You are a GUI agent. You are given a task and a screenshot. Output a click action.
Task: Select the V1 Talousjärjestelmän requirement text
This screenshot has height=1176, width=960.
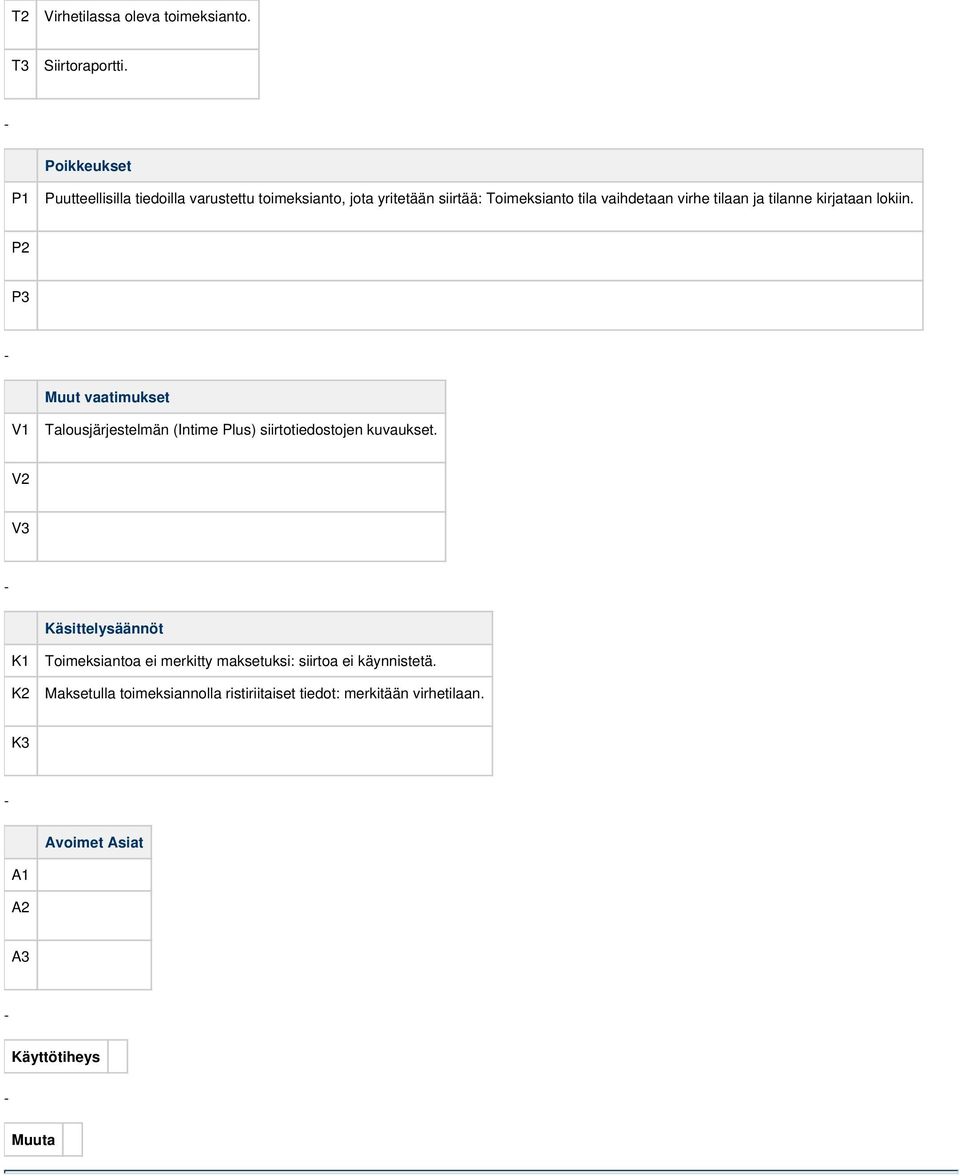pos(241,430)
